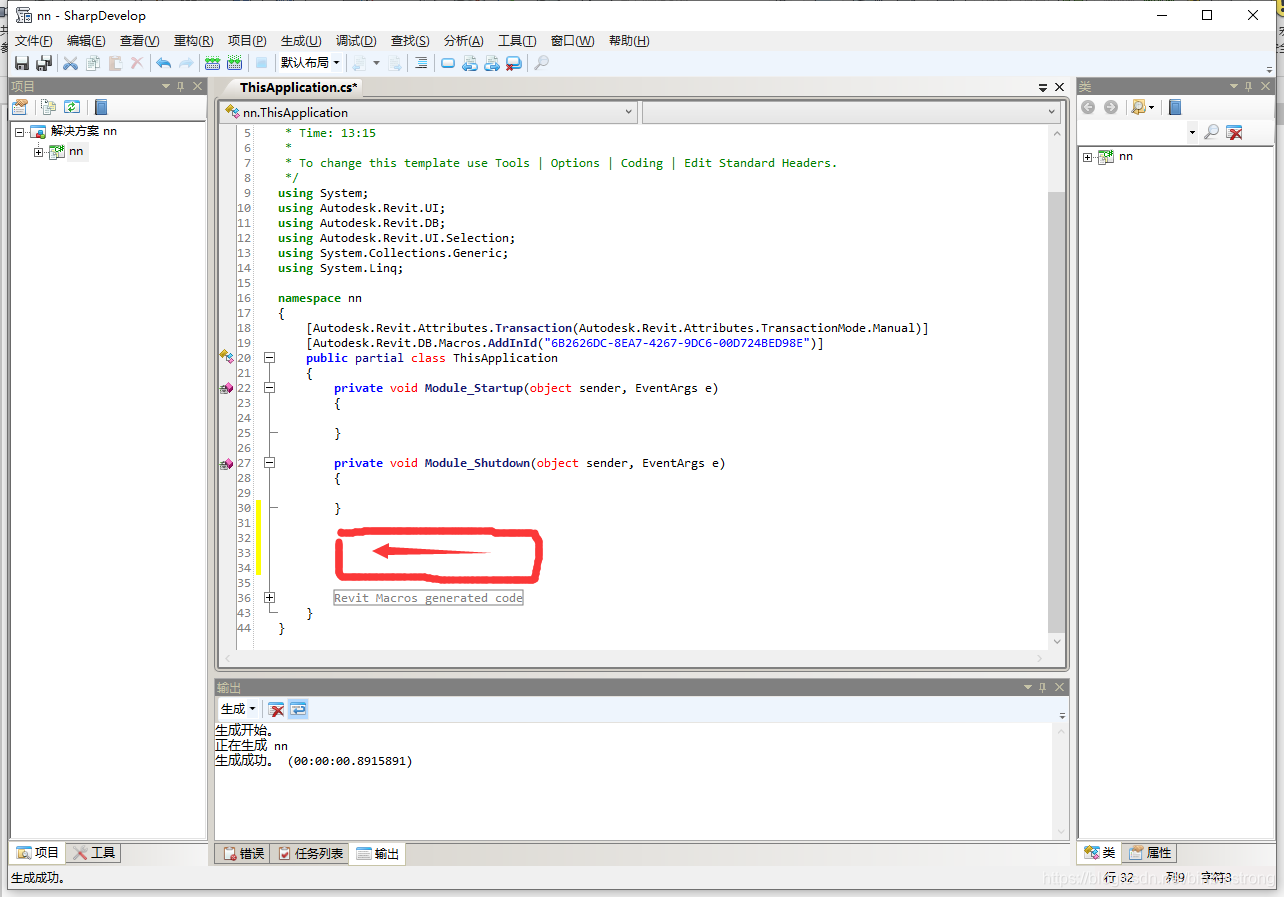The height and width of the screenshot is (897, 1284).
Task: Click blue book icon in 类 panel
Action: (x=1175, y=107)
